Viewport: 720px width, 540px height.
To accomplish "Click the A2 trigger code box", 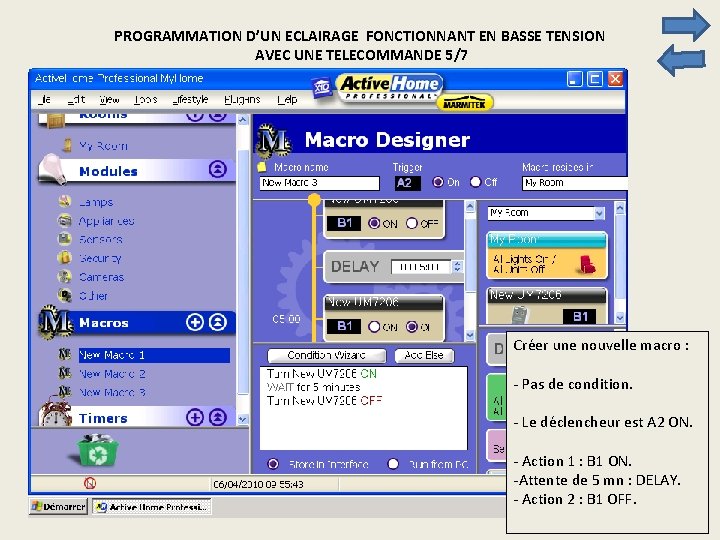I will [407, 183].
